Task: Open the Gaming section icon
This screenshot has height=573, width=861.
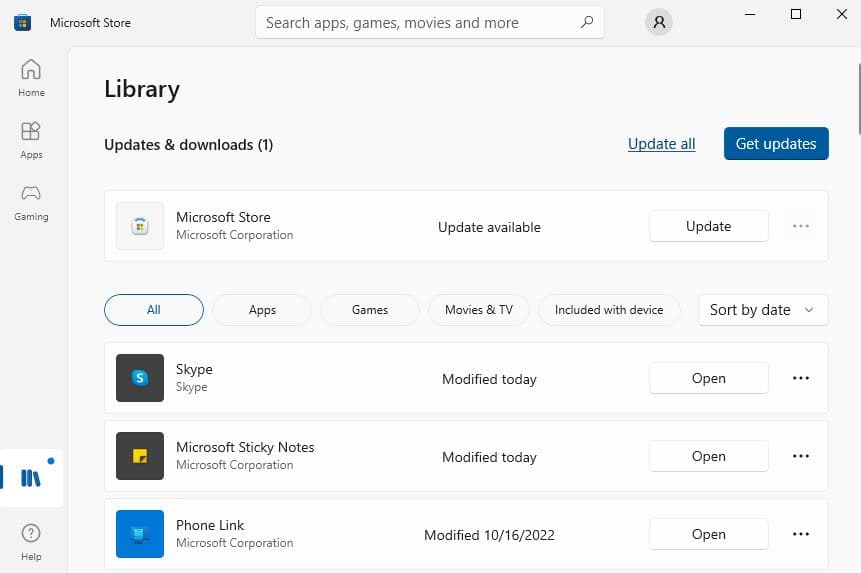Action: pyautogui.click(x=31, y=202)
